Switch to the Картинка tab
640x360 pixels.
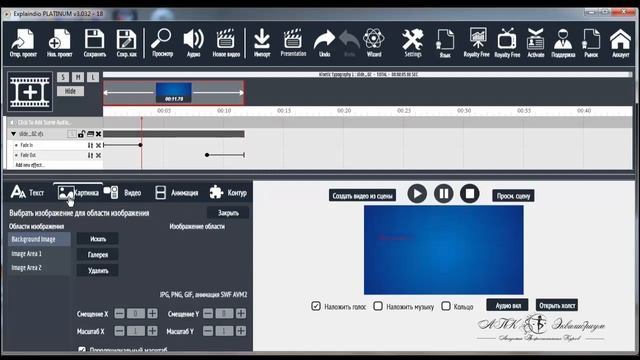(78, 192)
